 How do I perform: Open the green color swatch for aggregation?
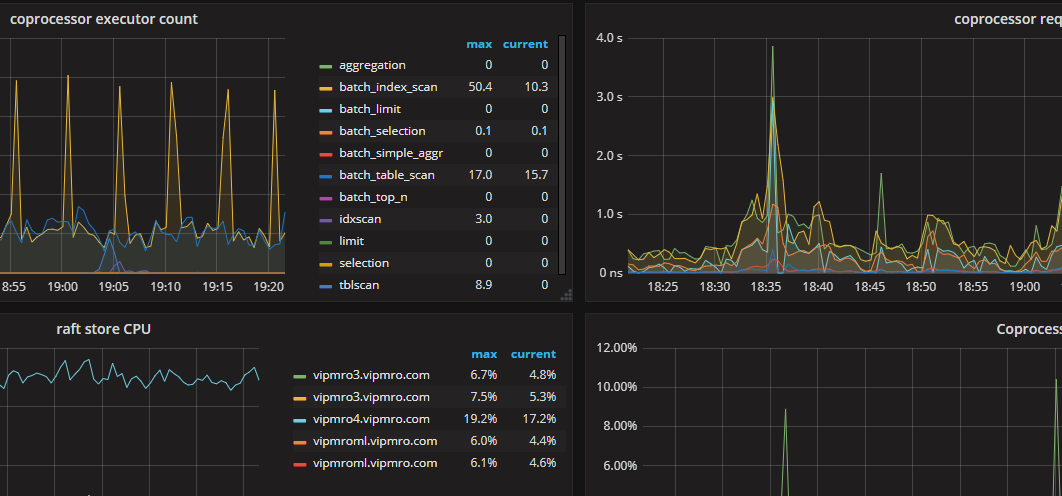pos(325,66)
